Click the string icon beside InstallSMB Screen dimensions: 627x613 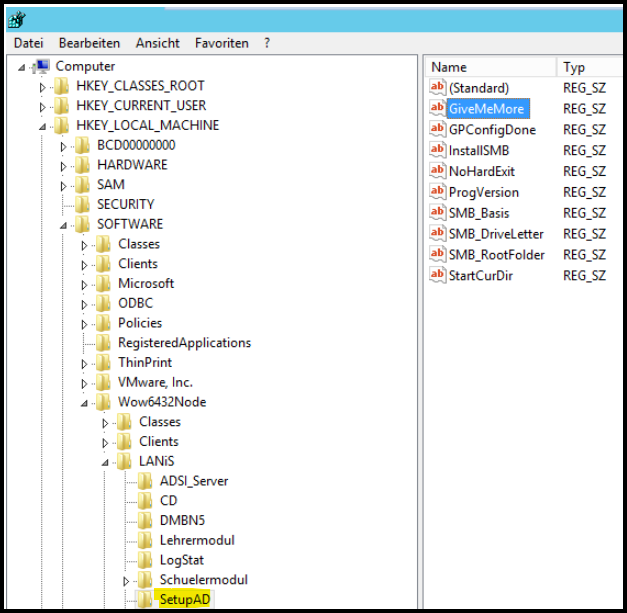click(x=437, y=150)
